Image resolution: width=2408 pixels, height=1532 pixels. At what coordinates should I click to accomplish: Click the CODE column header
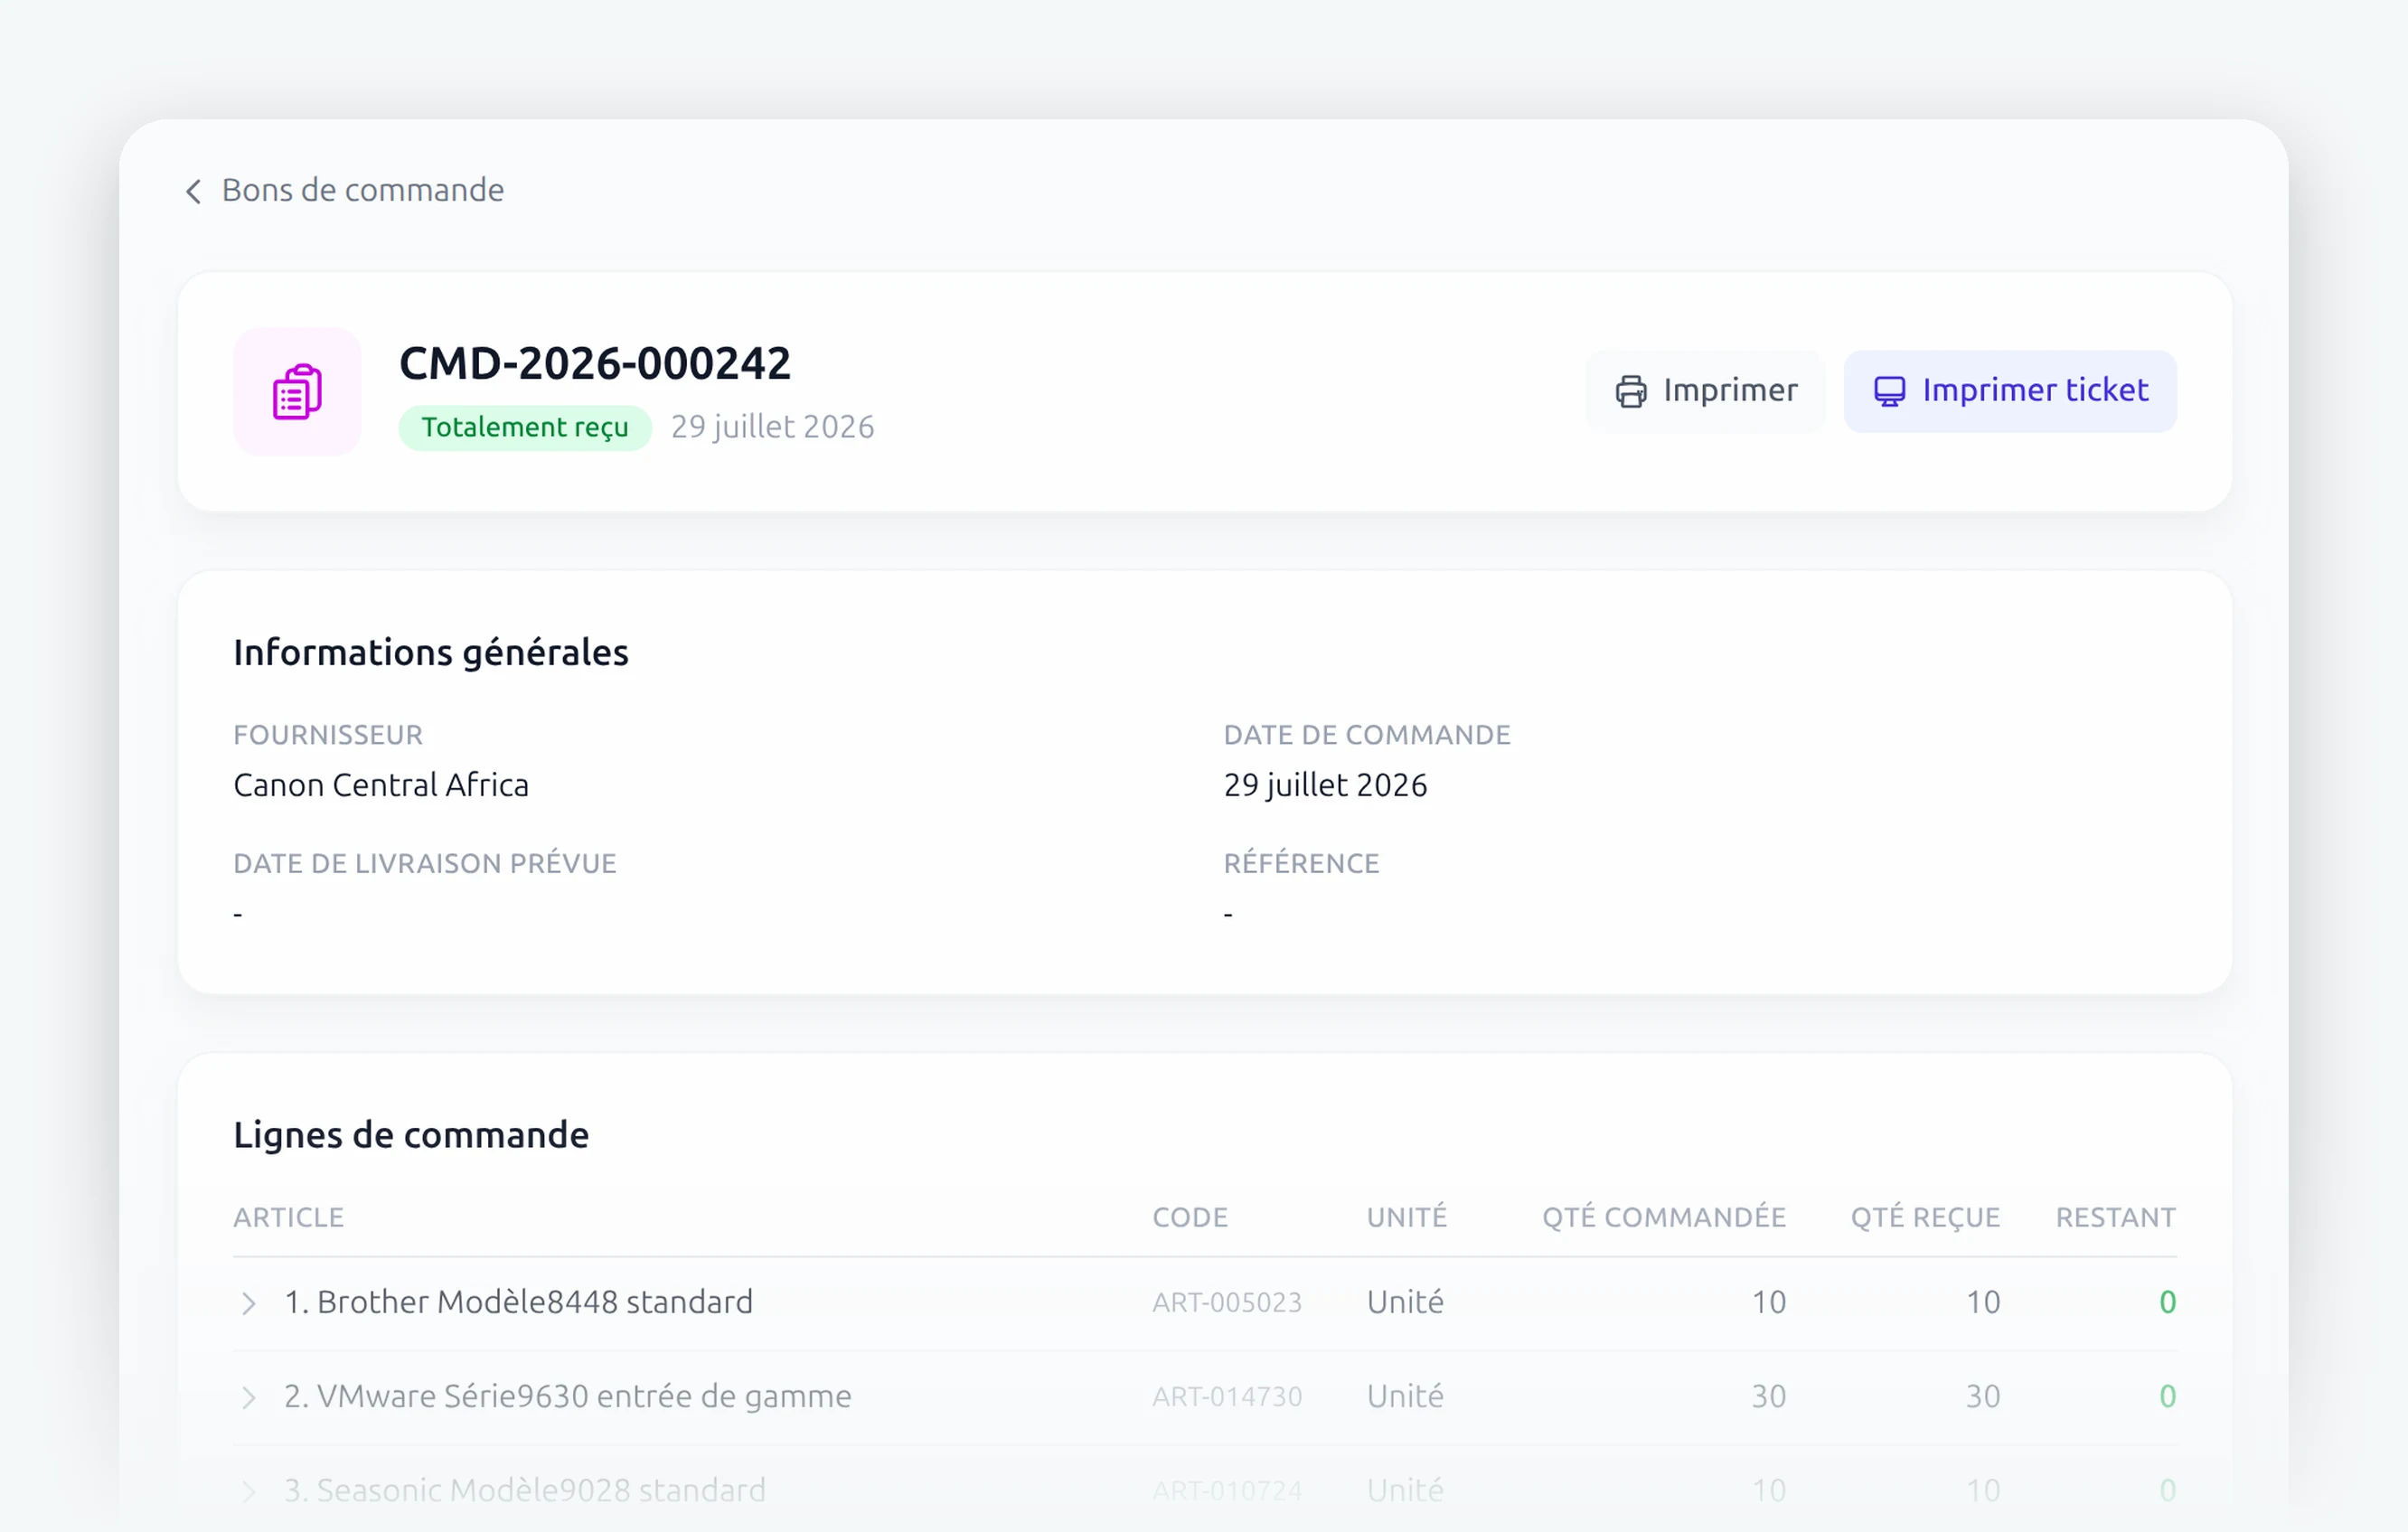click(1190, 1217)
